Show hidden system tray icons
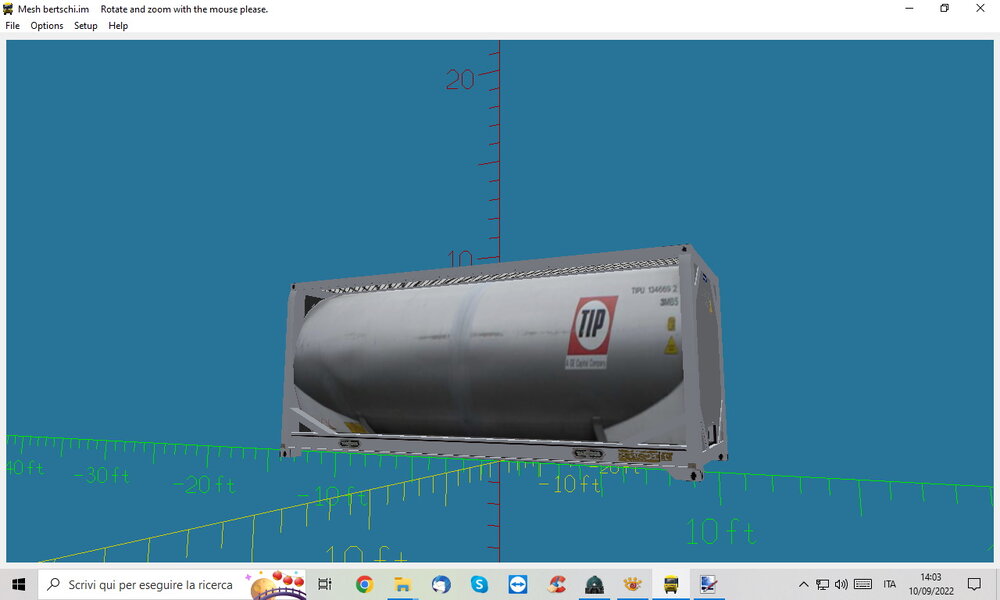The height and width of the screenshot is (600, 1000). (804, 584)
